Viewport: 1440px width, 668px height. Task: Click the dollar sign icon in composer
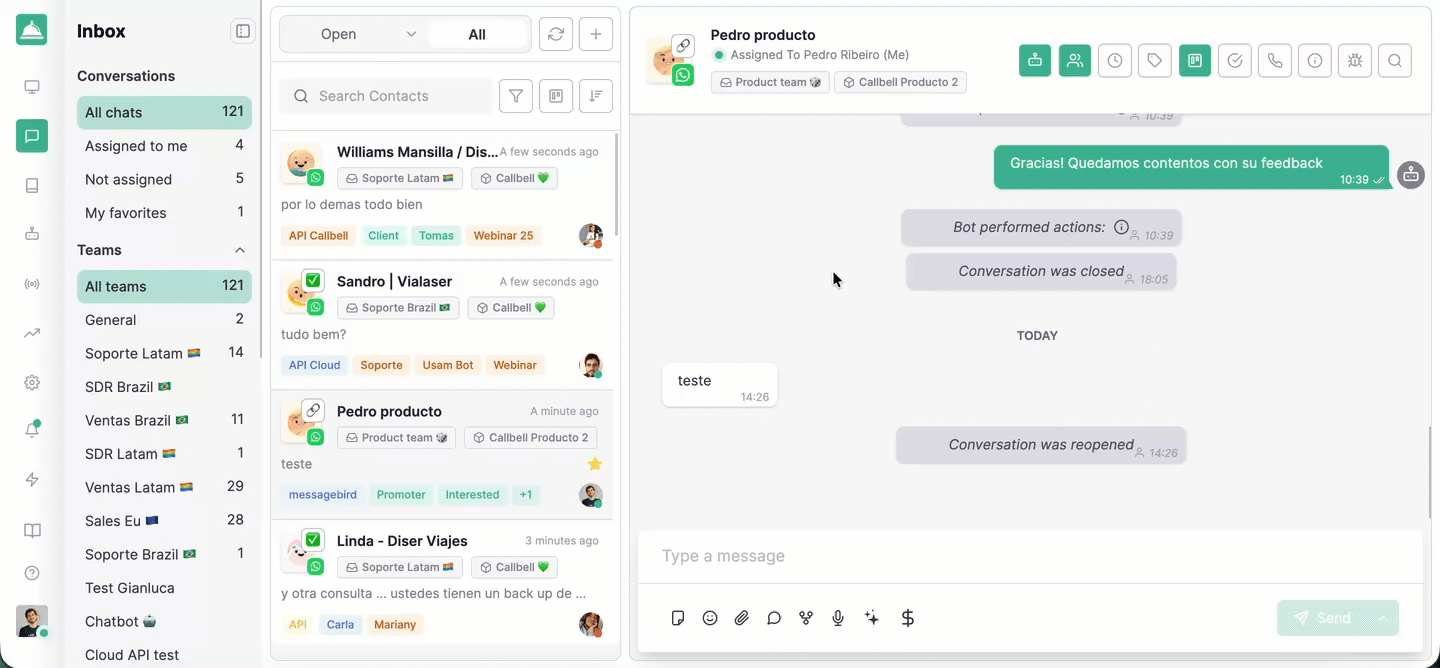(x=908, y=618)
